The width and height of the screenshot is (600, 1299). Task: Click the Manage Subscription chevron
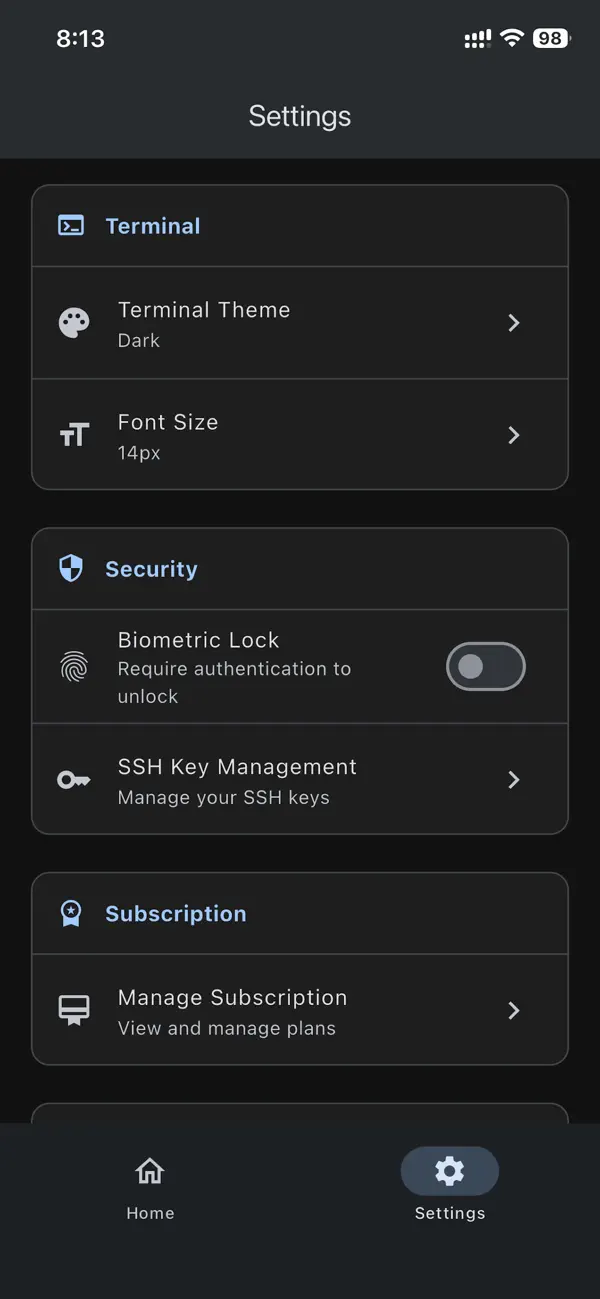click(x=513, y=1010)
